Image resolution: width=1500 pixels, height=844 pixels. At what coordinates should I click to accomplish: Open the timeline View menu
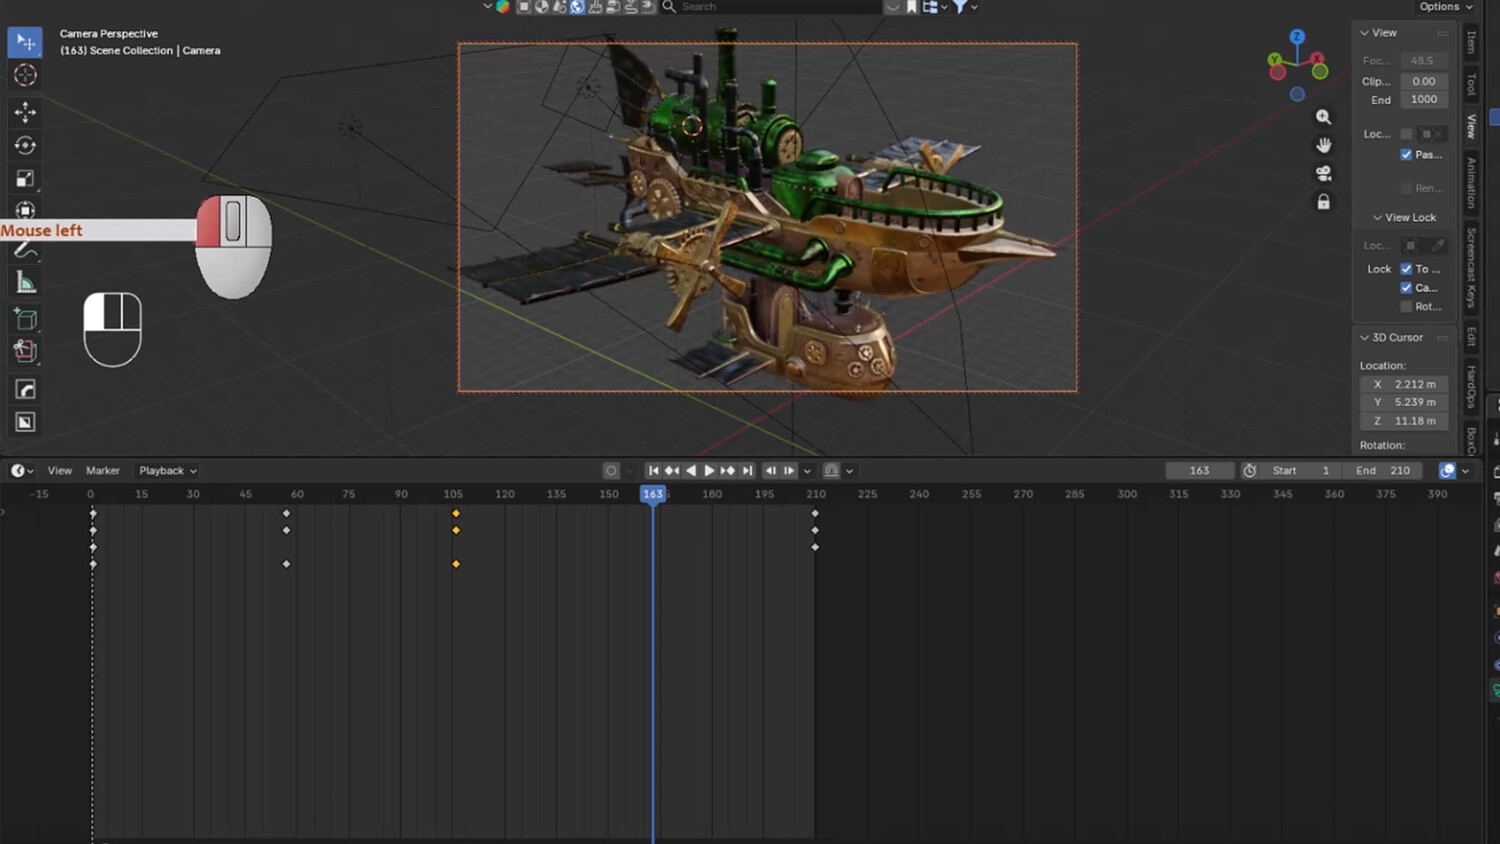[x=60, y=471]
